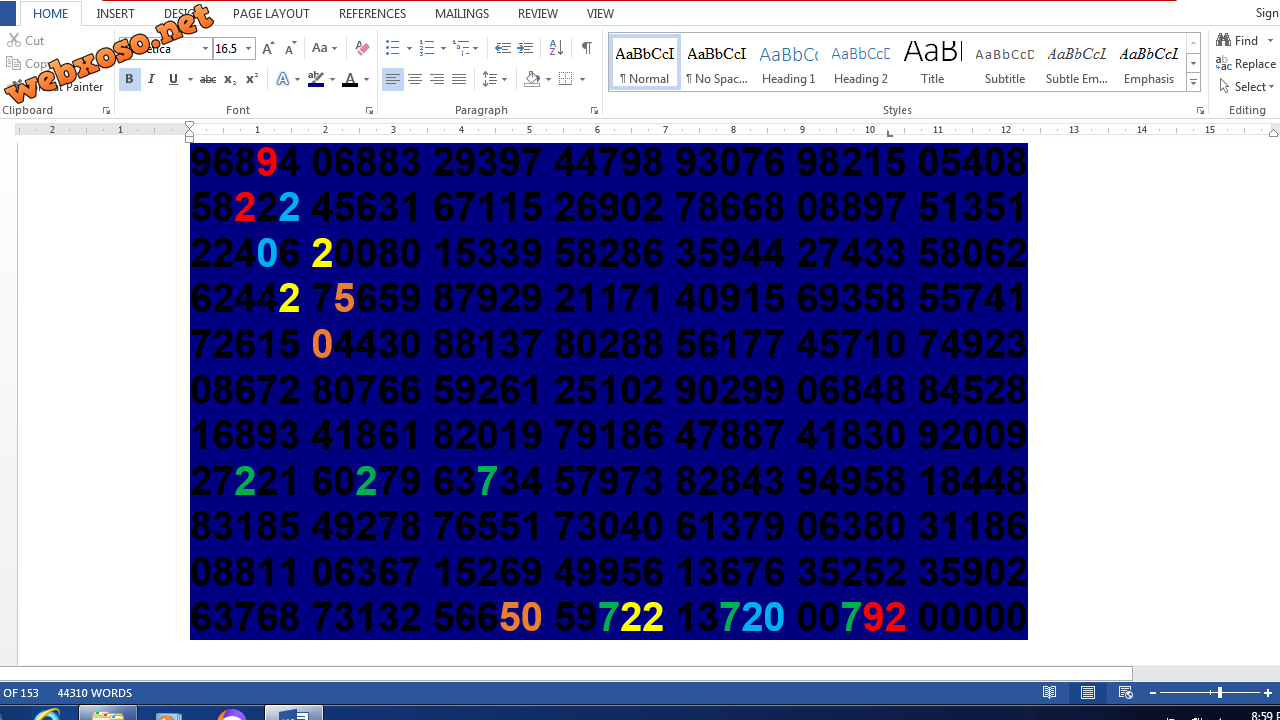Toggle italic formatting
Image resolution: width=1280 pixels, height=720 pixels.
(151, 79)
